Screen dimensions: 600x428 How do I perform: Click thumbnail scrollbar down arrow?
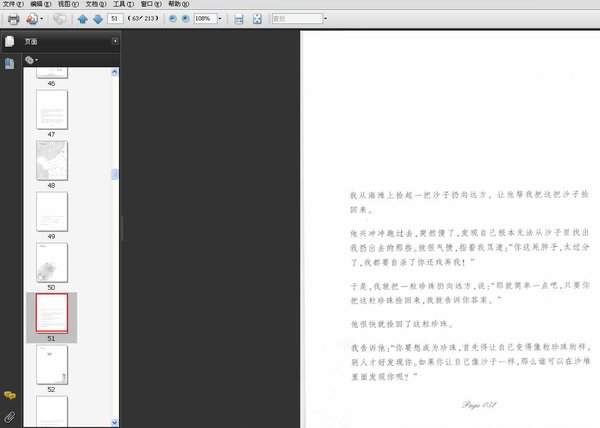coord(114,422)
